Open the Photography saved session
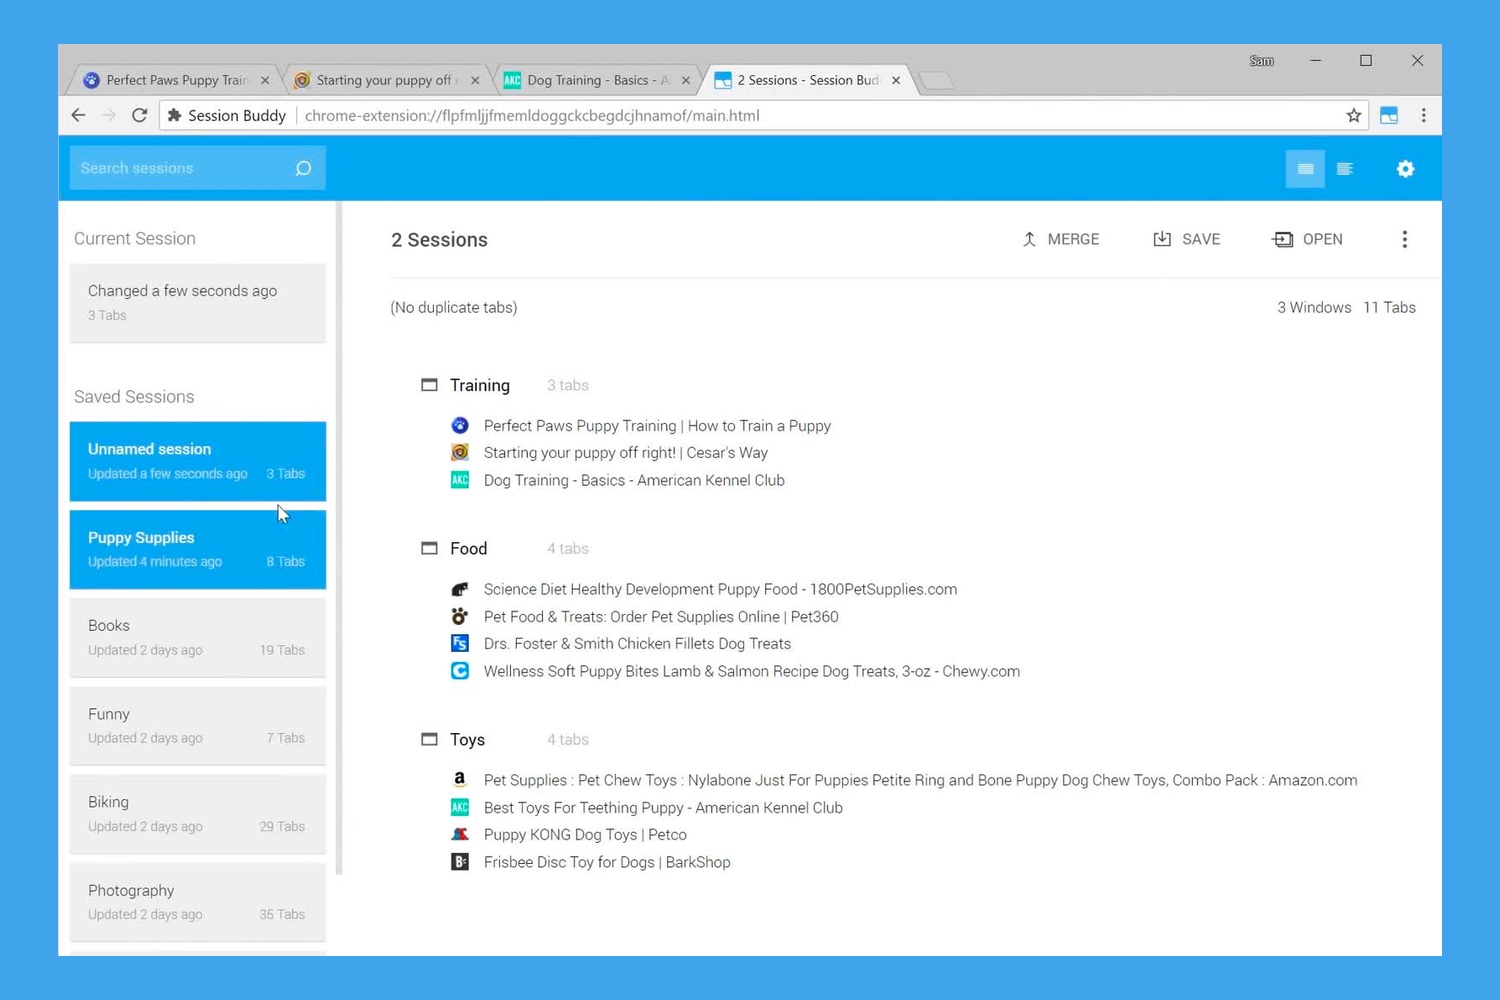Viewport: 1500px width, 1000px height. (198, 901)
